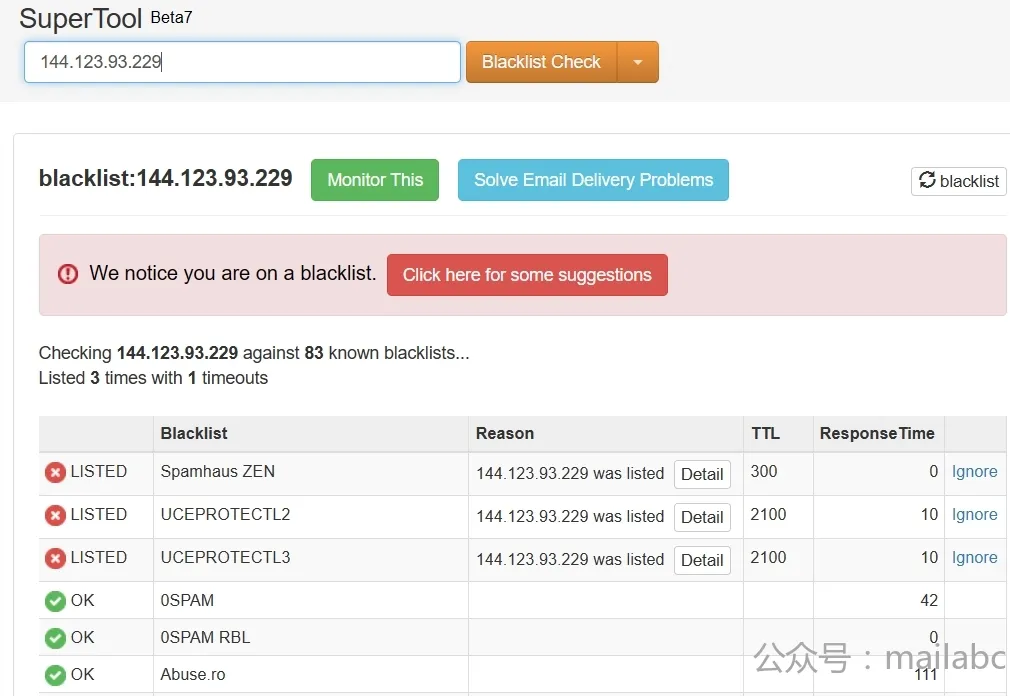Click the green OK icon for Abuse.ro

pyautogui.click(x=55, y=675)
